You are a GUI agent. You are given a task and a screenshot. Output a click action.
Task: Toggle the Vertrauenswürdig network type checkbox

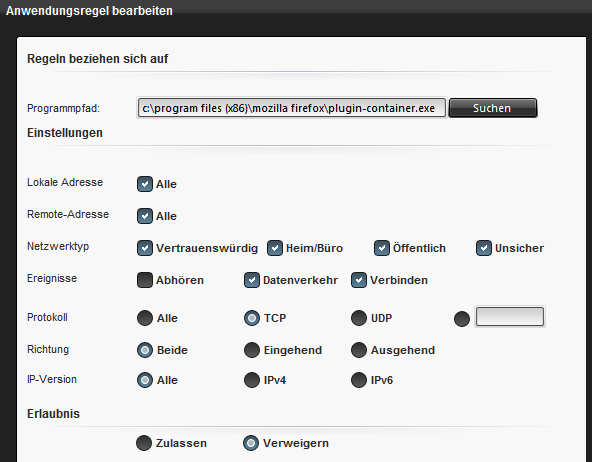click(145, 248)
